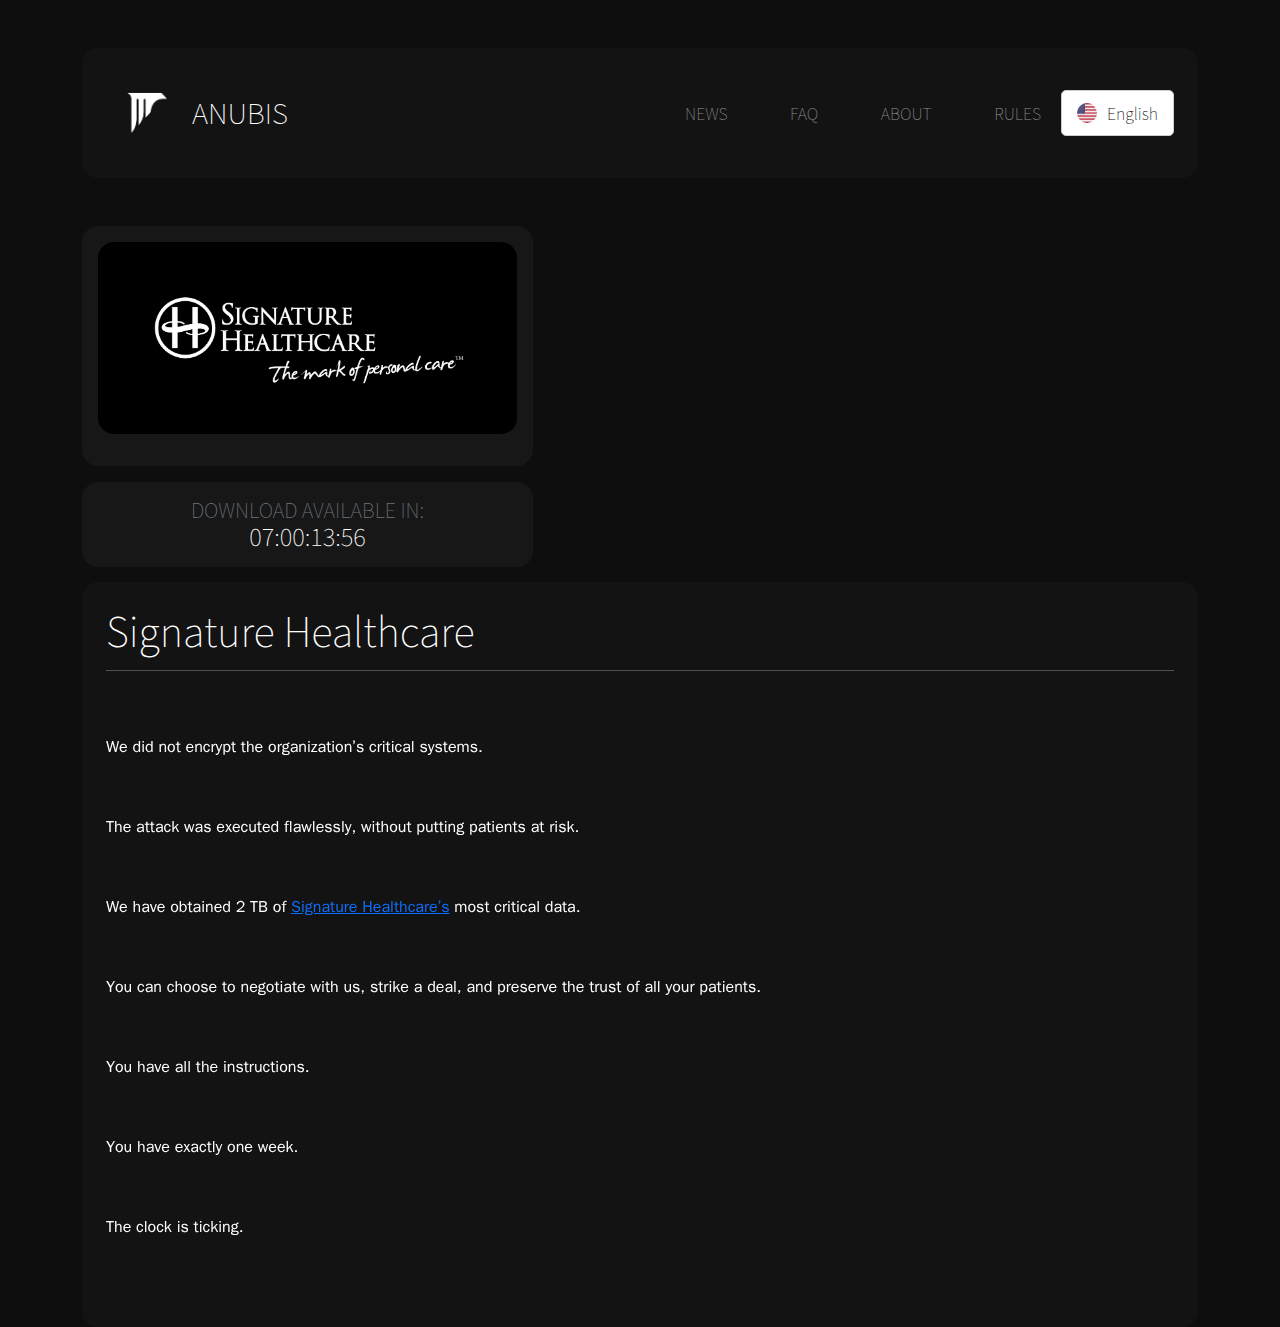Click the Anubis logo icon

[x=146, y=113]
